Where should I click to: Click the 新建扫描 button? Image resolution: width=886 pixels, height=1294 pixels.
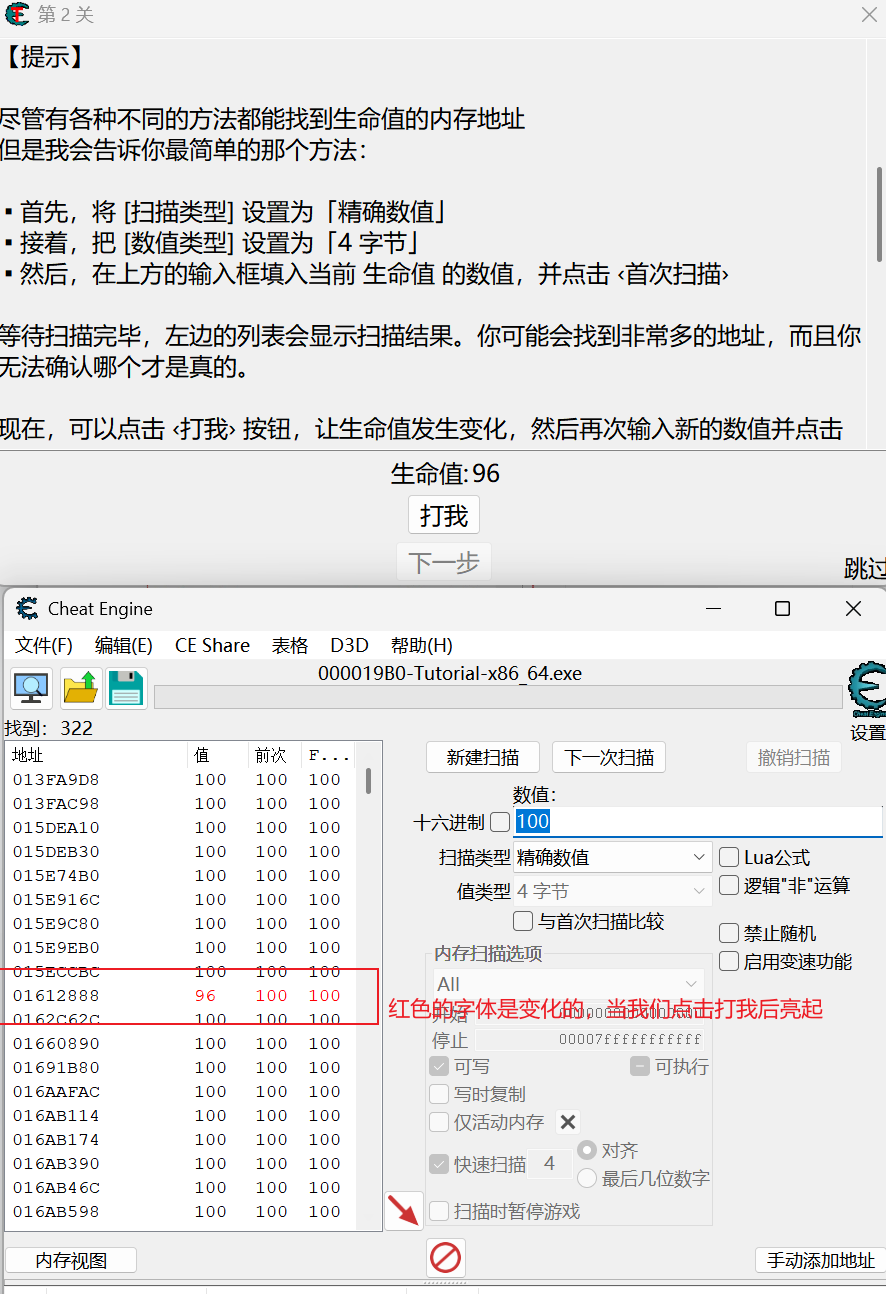click(x=483, y=757)
